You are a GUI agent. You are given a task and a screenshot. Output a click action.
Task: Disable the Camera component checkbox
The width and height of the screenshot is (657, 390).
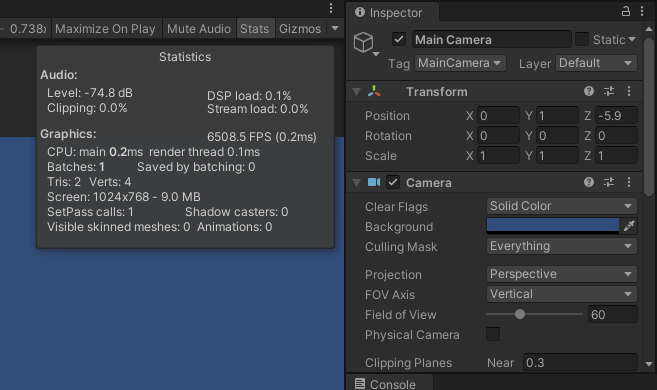click(x=393, y=182)
